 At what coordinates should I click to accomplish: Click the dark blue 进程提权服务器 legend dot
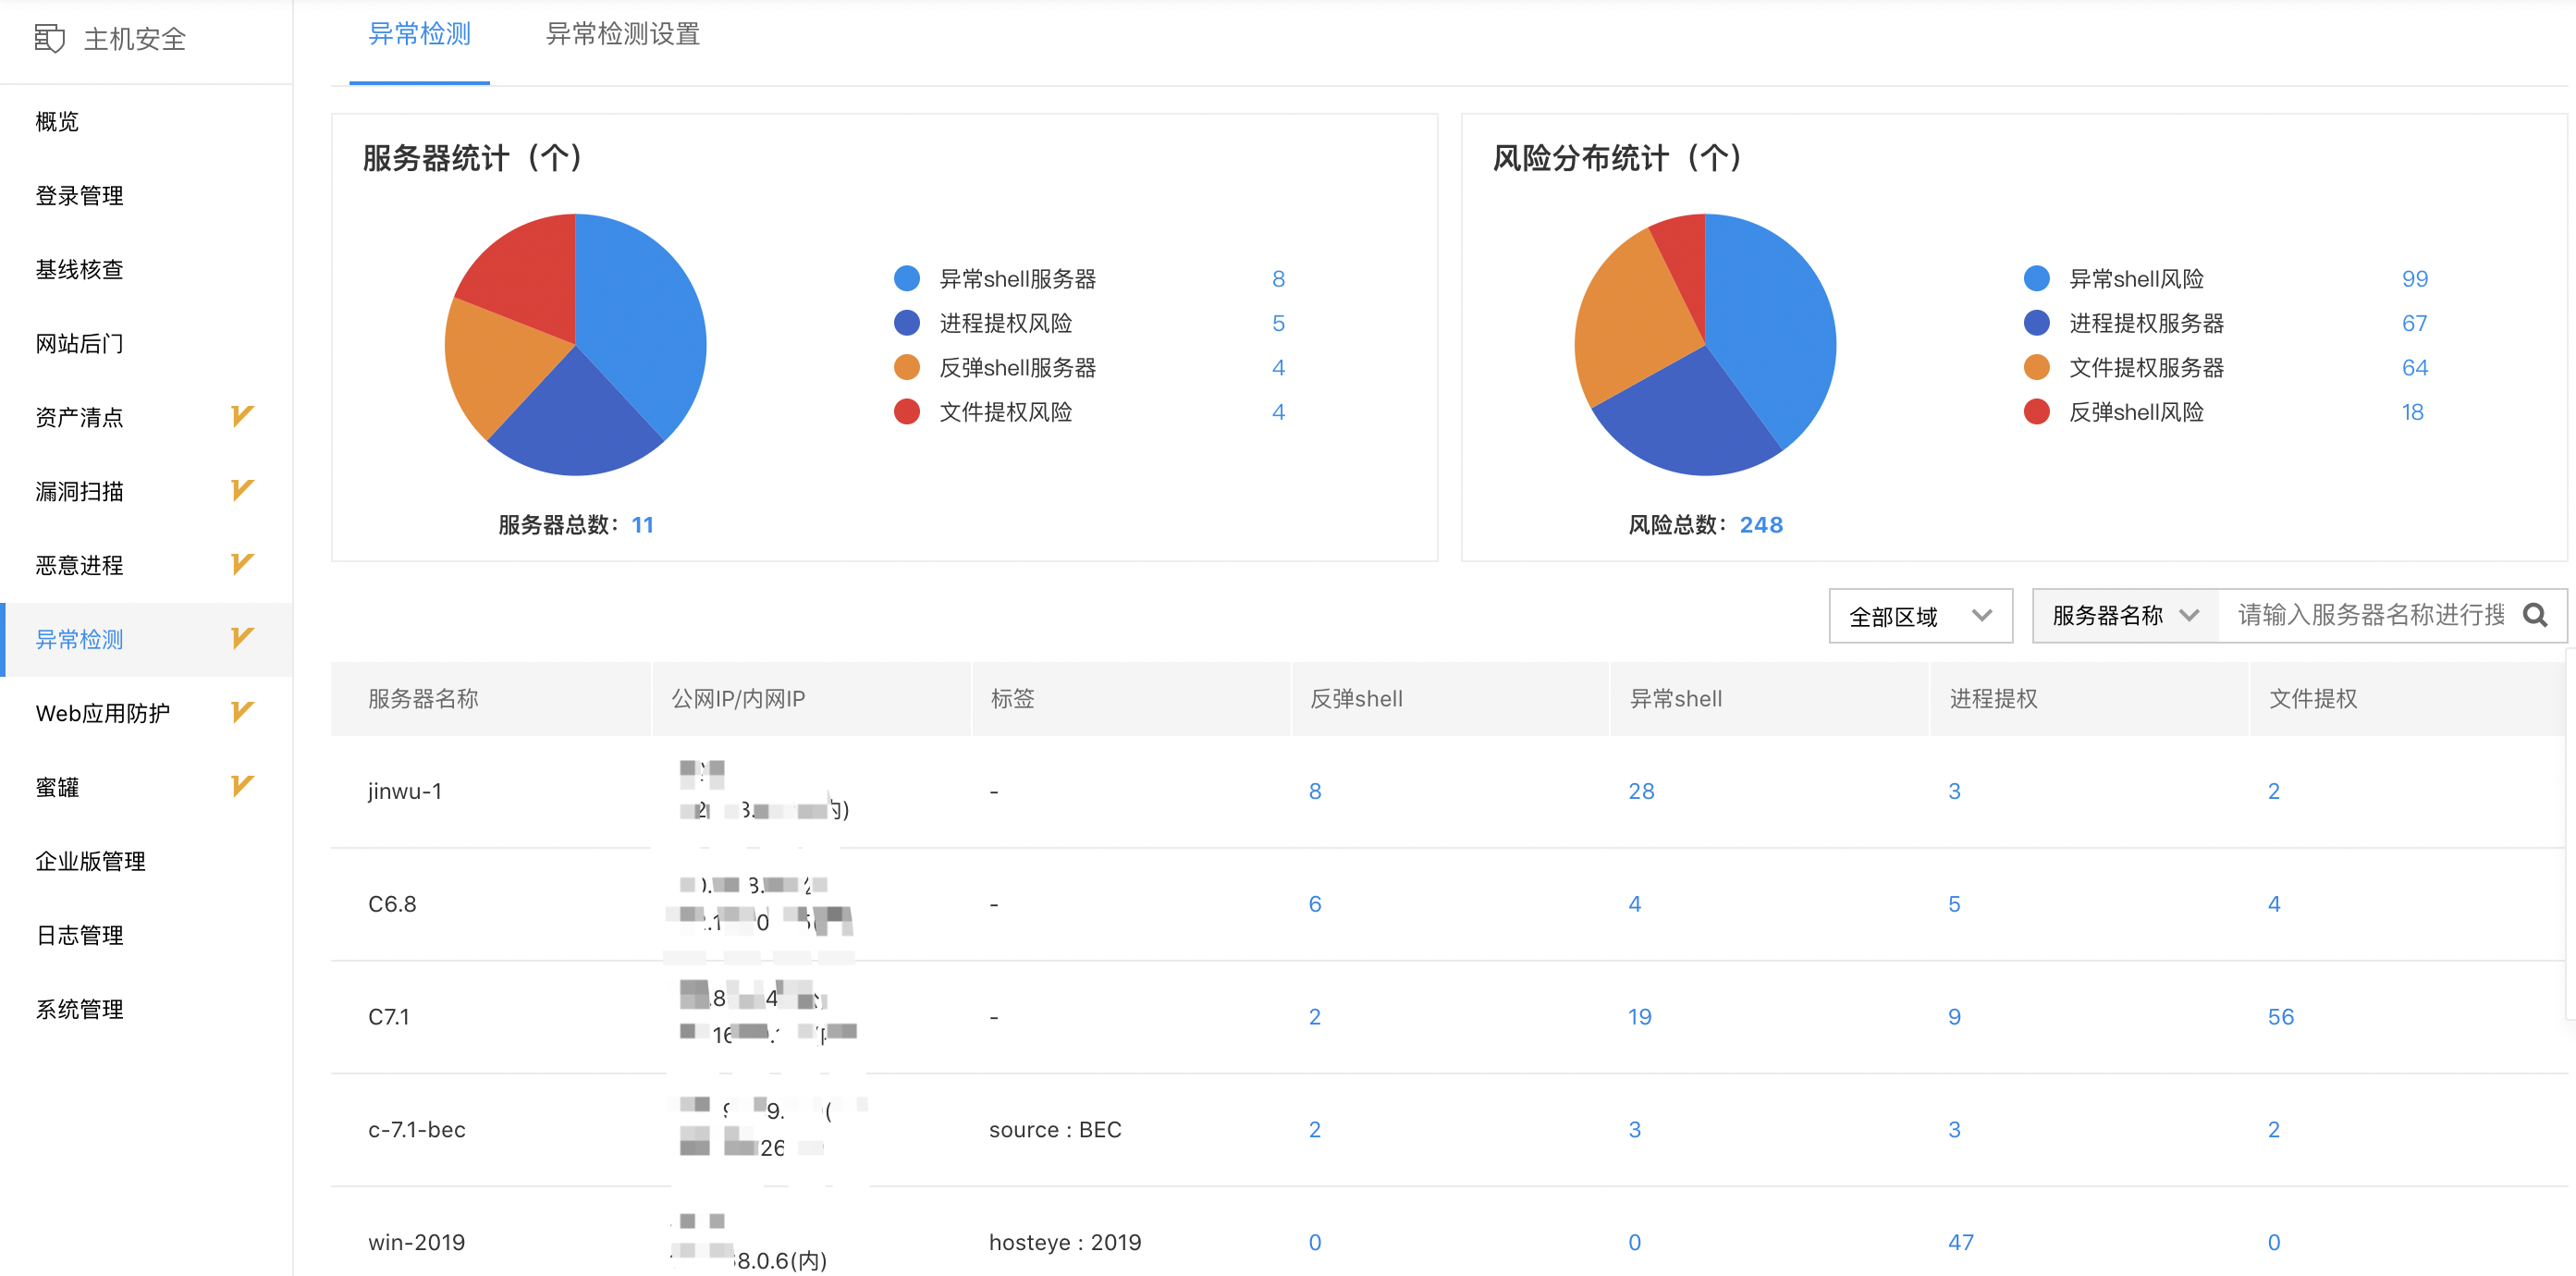click(x=2037, y=323)
